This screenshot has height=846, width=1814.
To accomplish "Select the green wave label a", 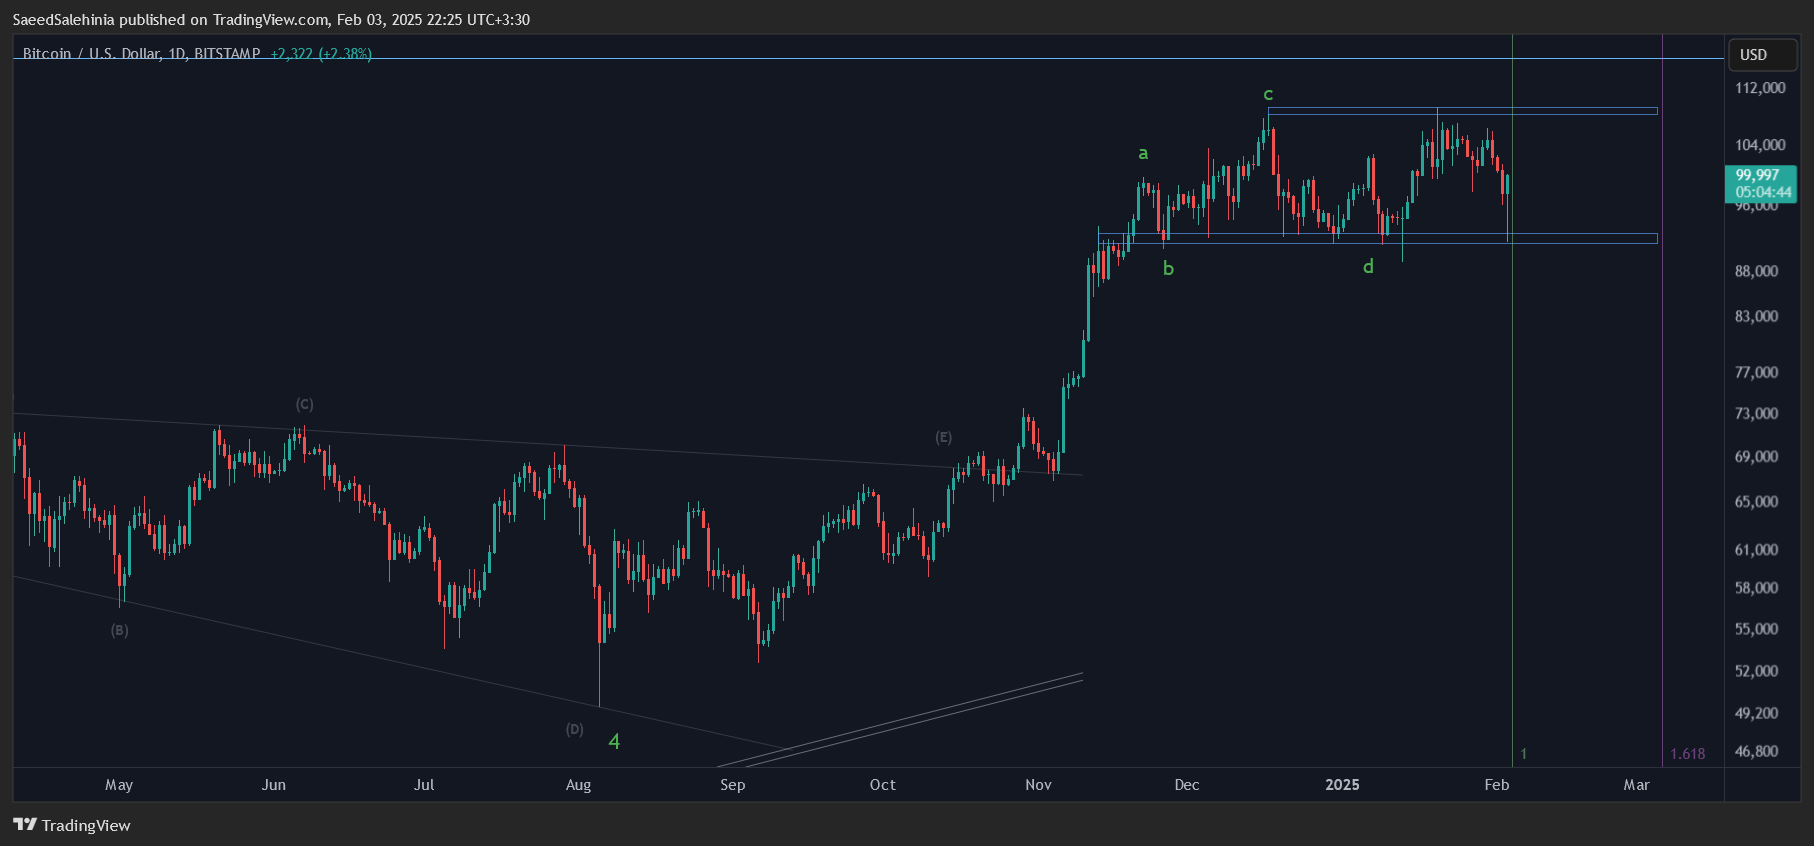I will point(1143,153).
